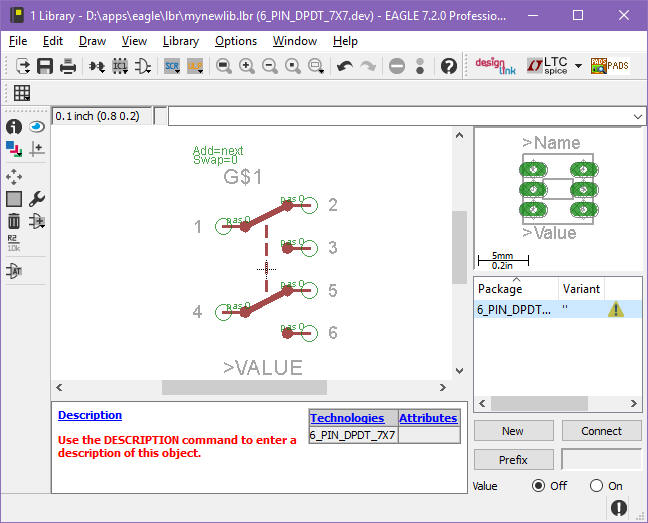Viewport: 648px width, 523px height.
Task: Open the Library menu
Action: point(180,41)
